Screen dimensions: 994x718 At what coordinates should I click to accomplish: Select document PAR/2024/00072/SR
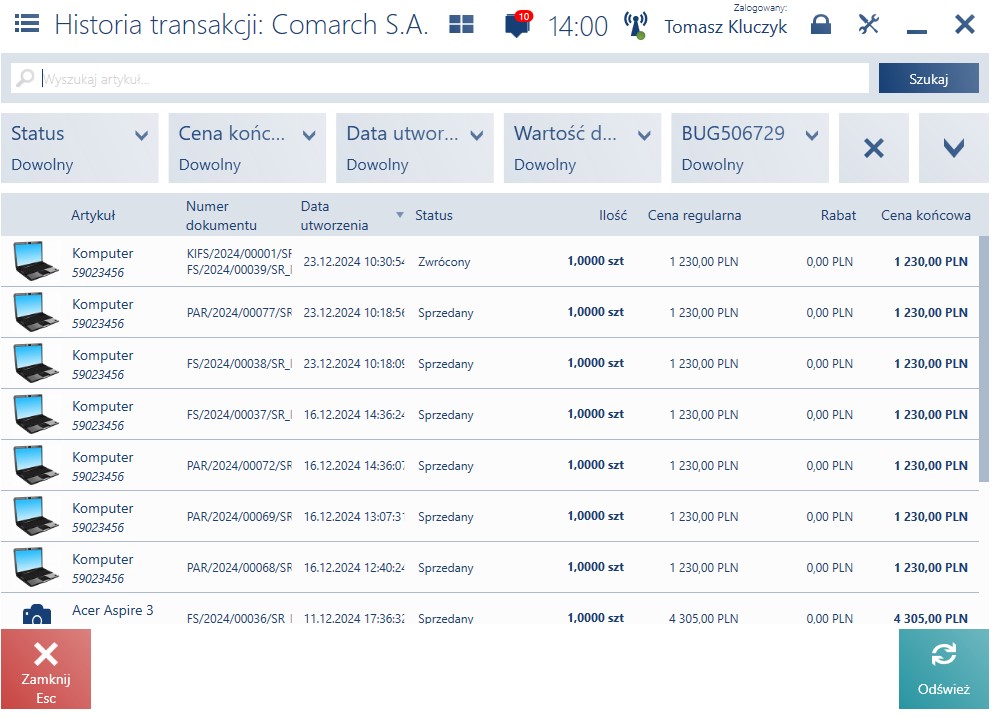[239, 466]
